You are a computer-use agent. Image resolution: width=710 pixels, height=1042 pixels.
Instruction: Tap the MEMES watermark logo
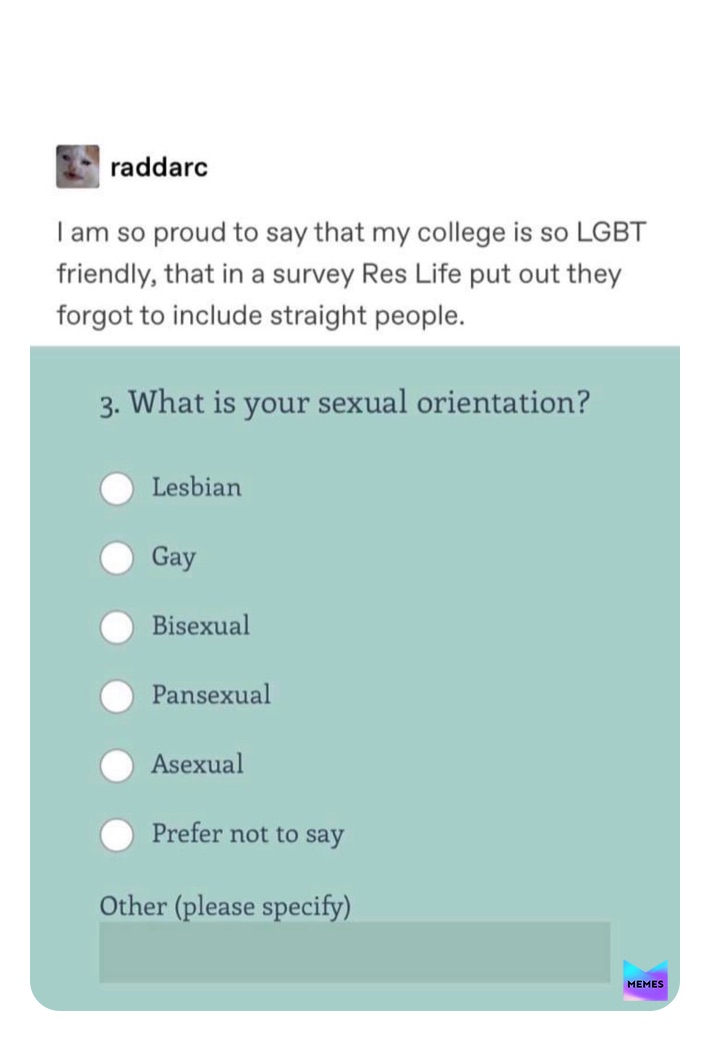pyautogui.click(x=645, y=980)
